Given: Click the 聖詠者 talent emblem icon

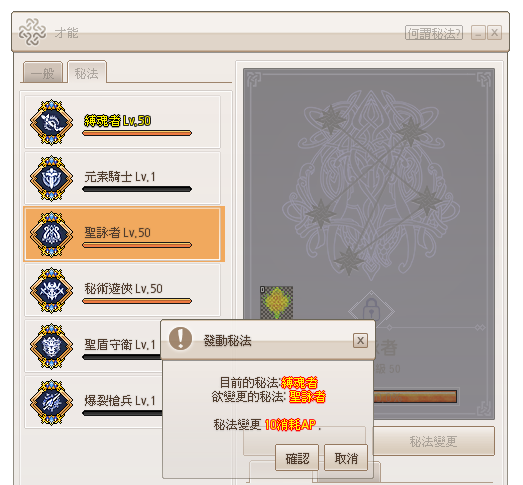Looking at the screenshot, I should point(51,234).
